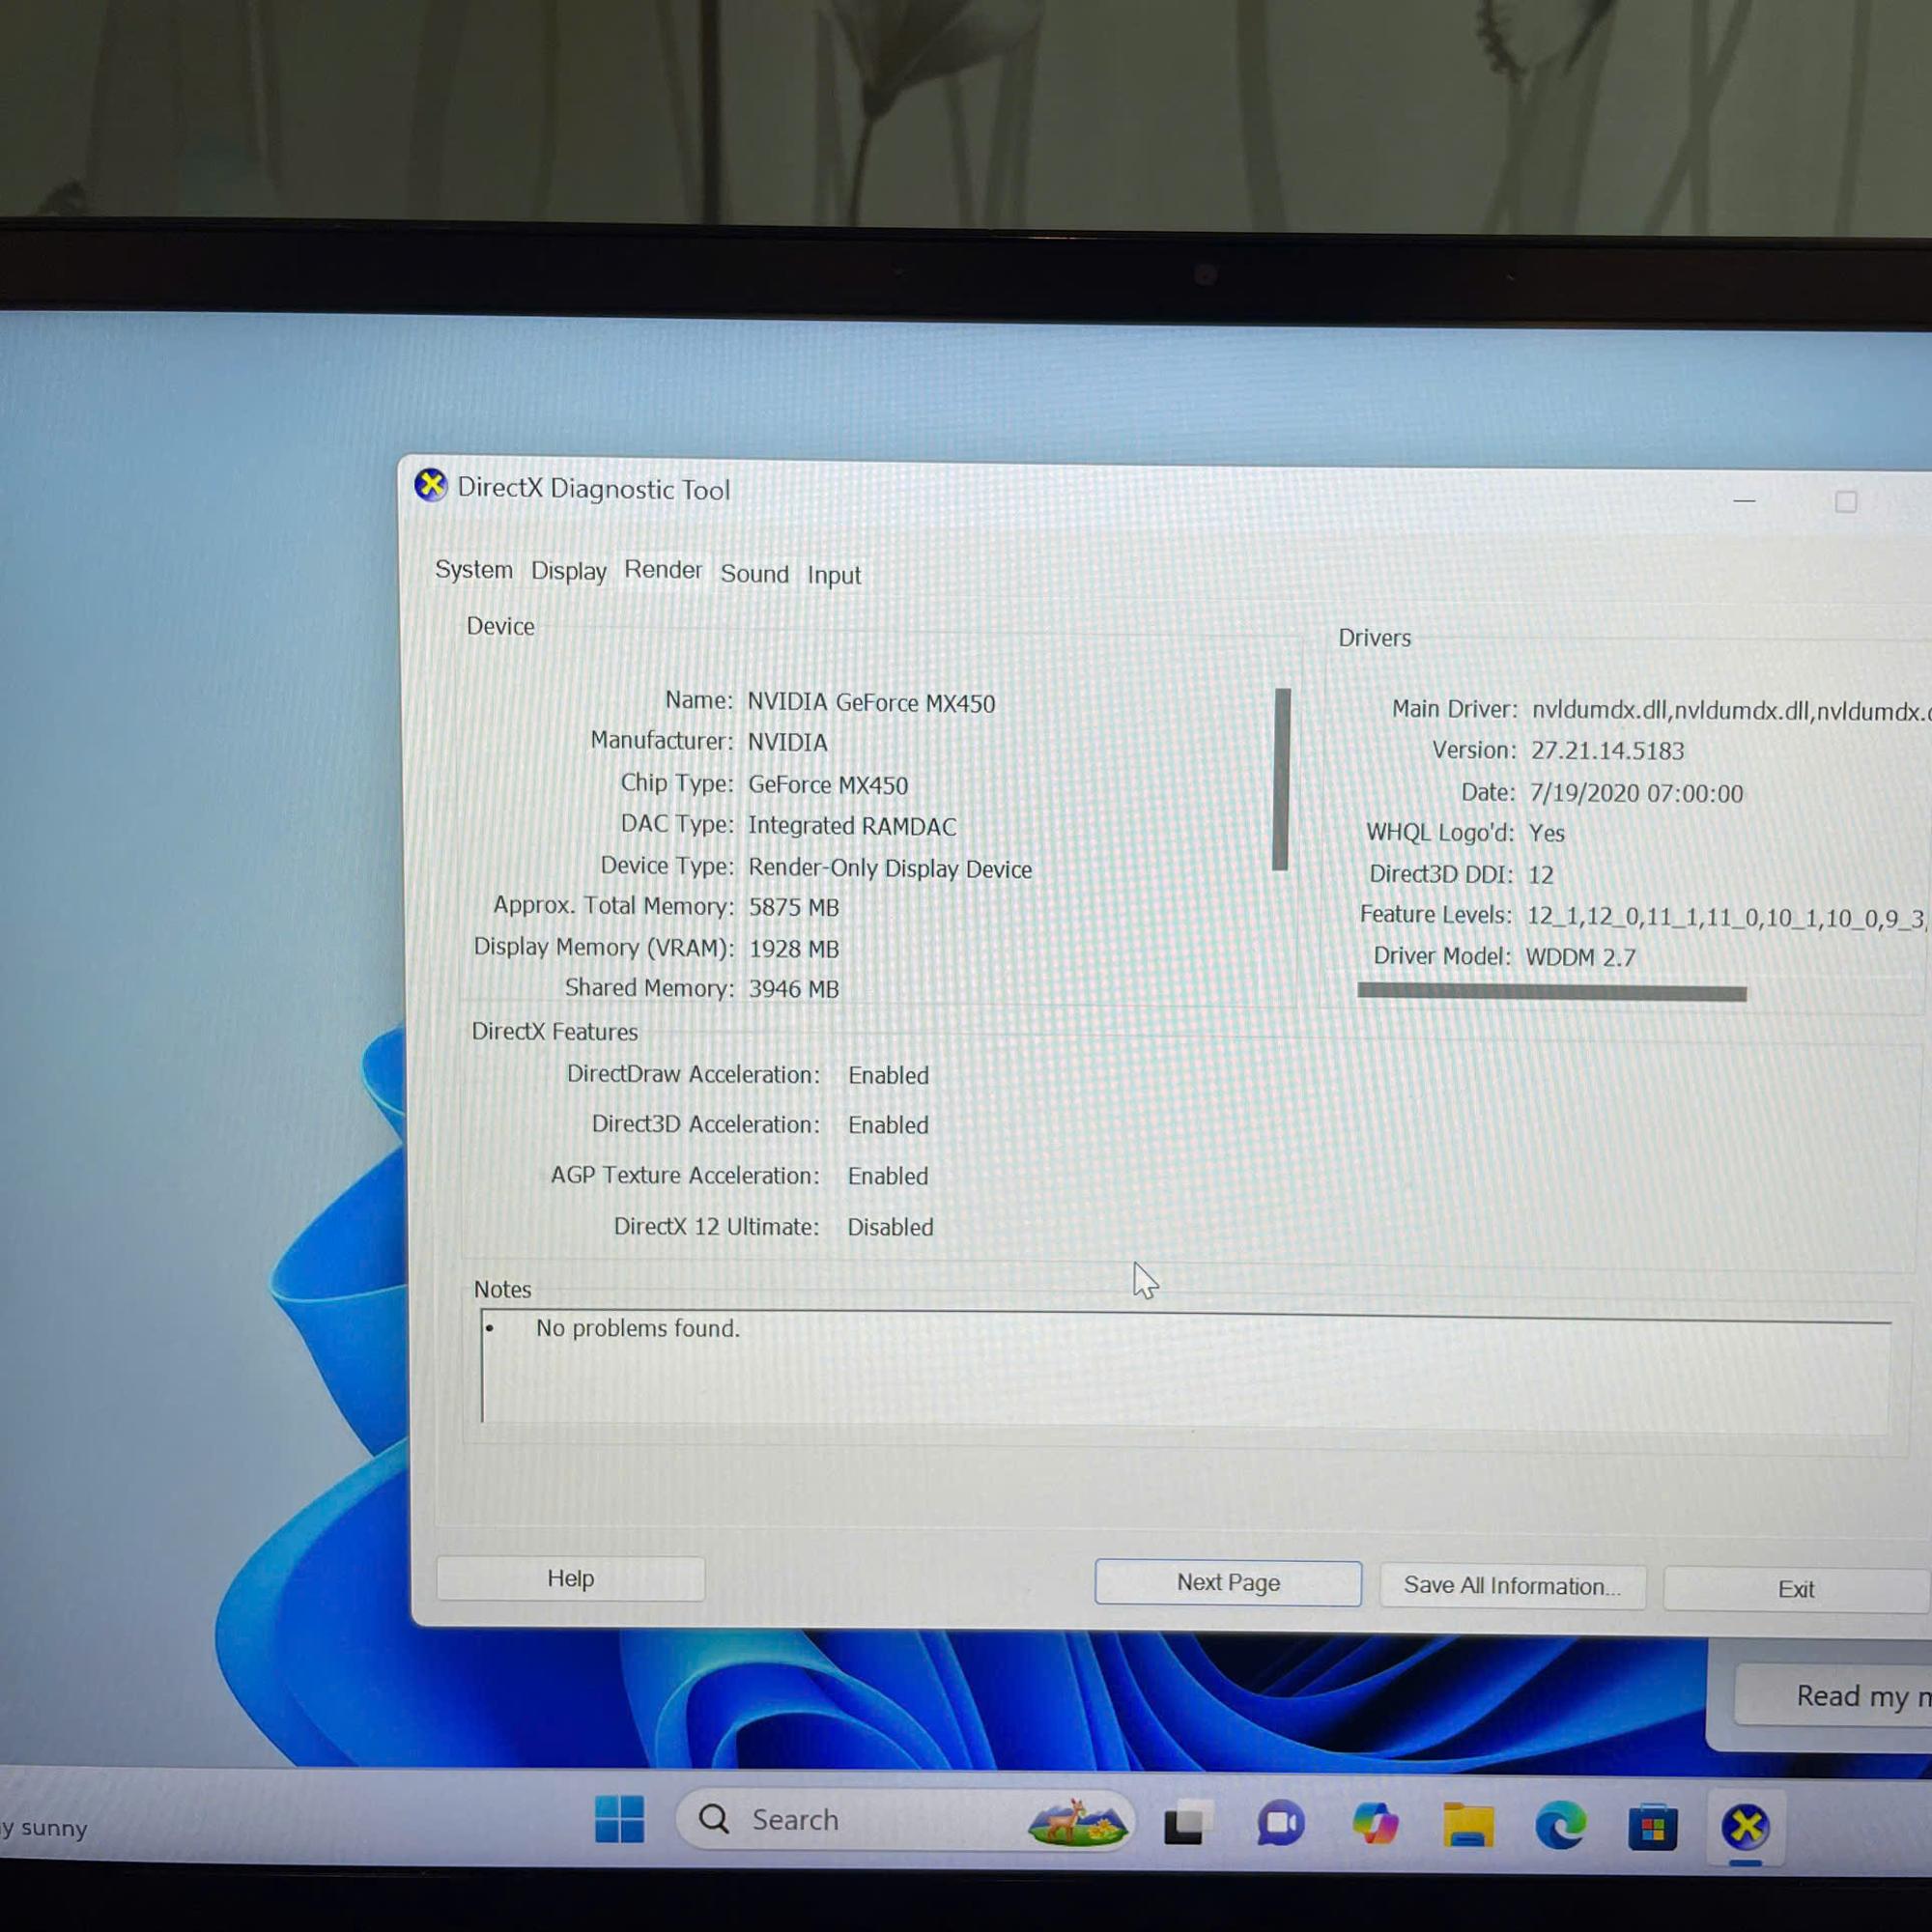Click the magnifier icon in taskbar search

[713, 1818]
